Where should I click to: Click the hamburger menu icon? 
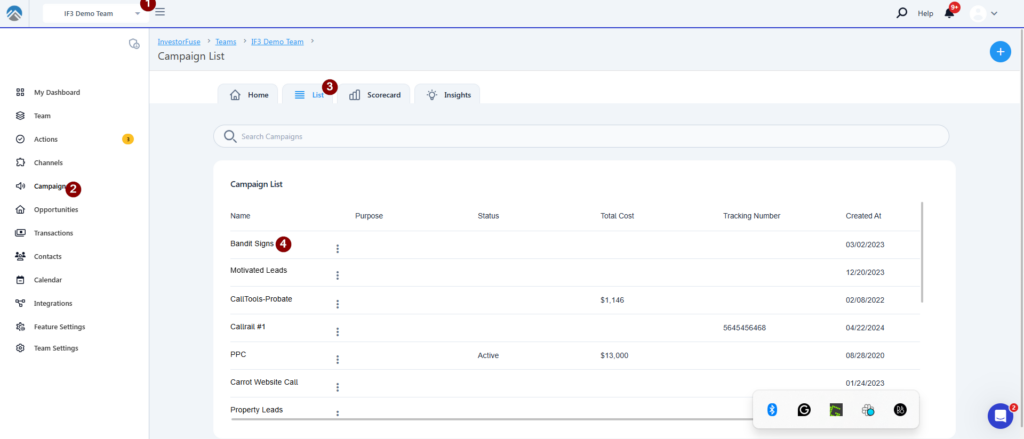point(160,13)
